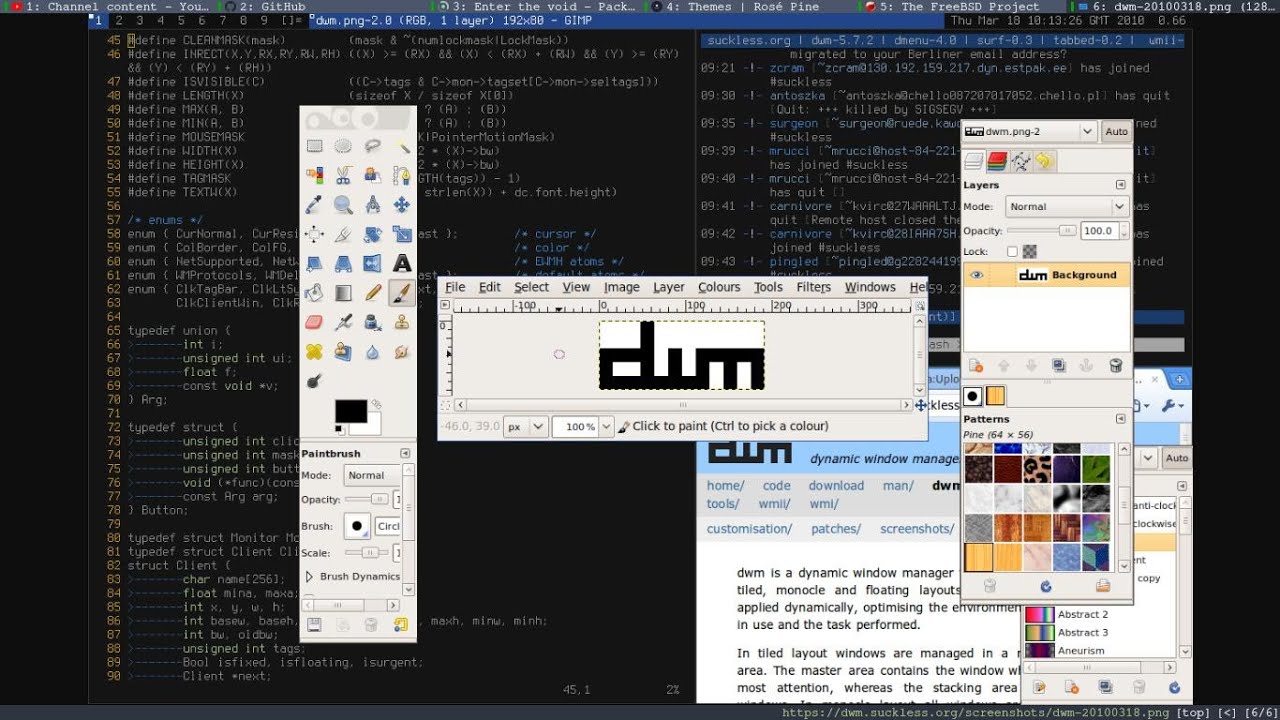Create a new layer in Layers panel
The image size is (1280, 720).
point(976,366)
